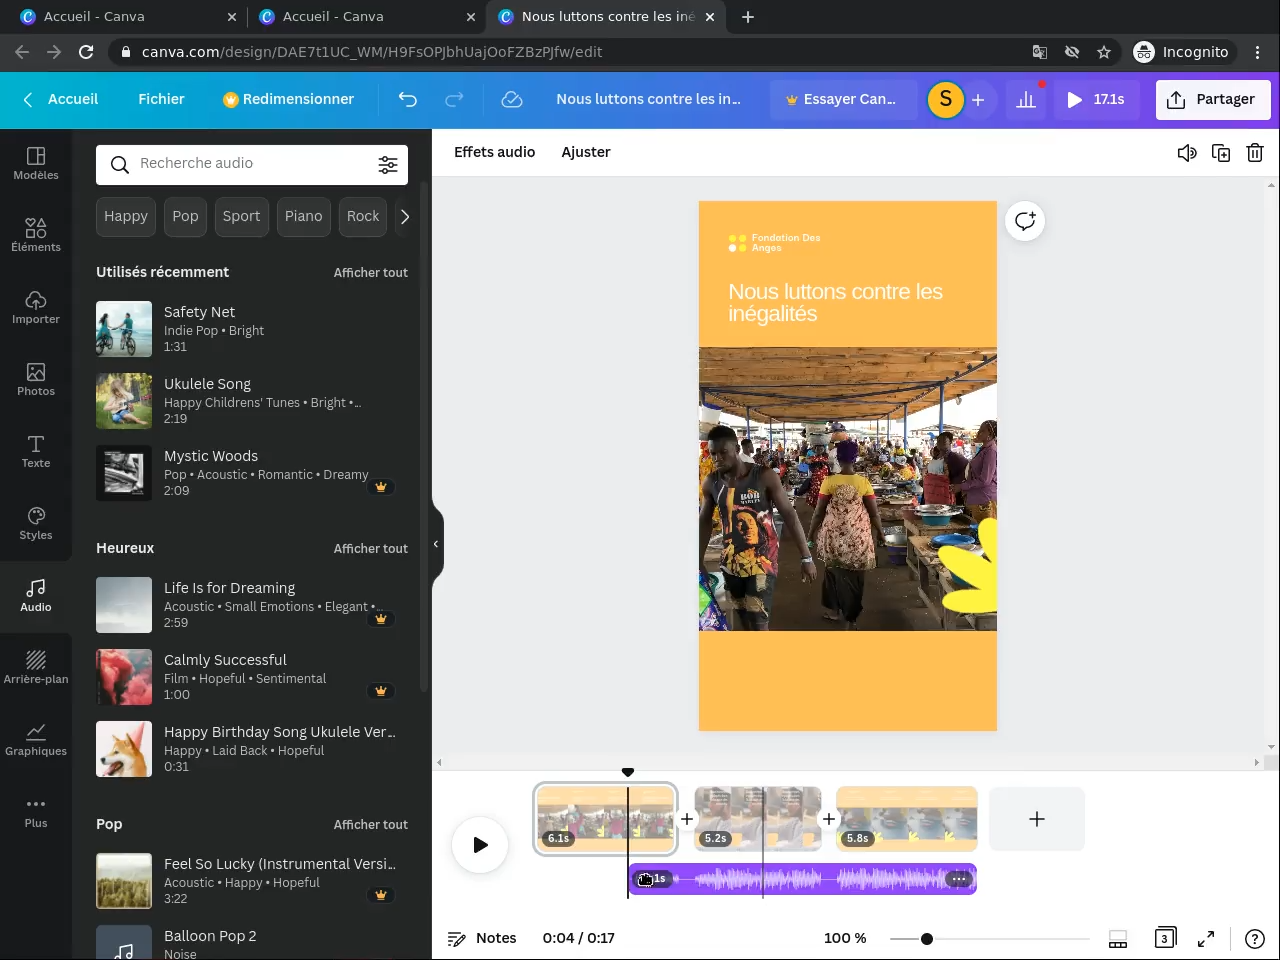Open the help menu

[1255, 938]
